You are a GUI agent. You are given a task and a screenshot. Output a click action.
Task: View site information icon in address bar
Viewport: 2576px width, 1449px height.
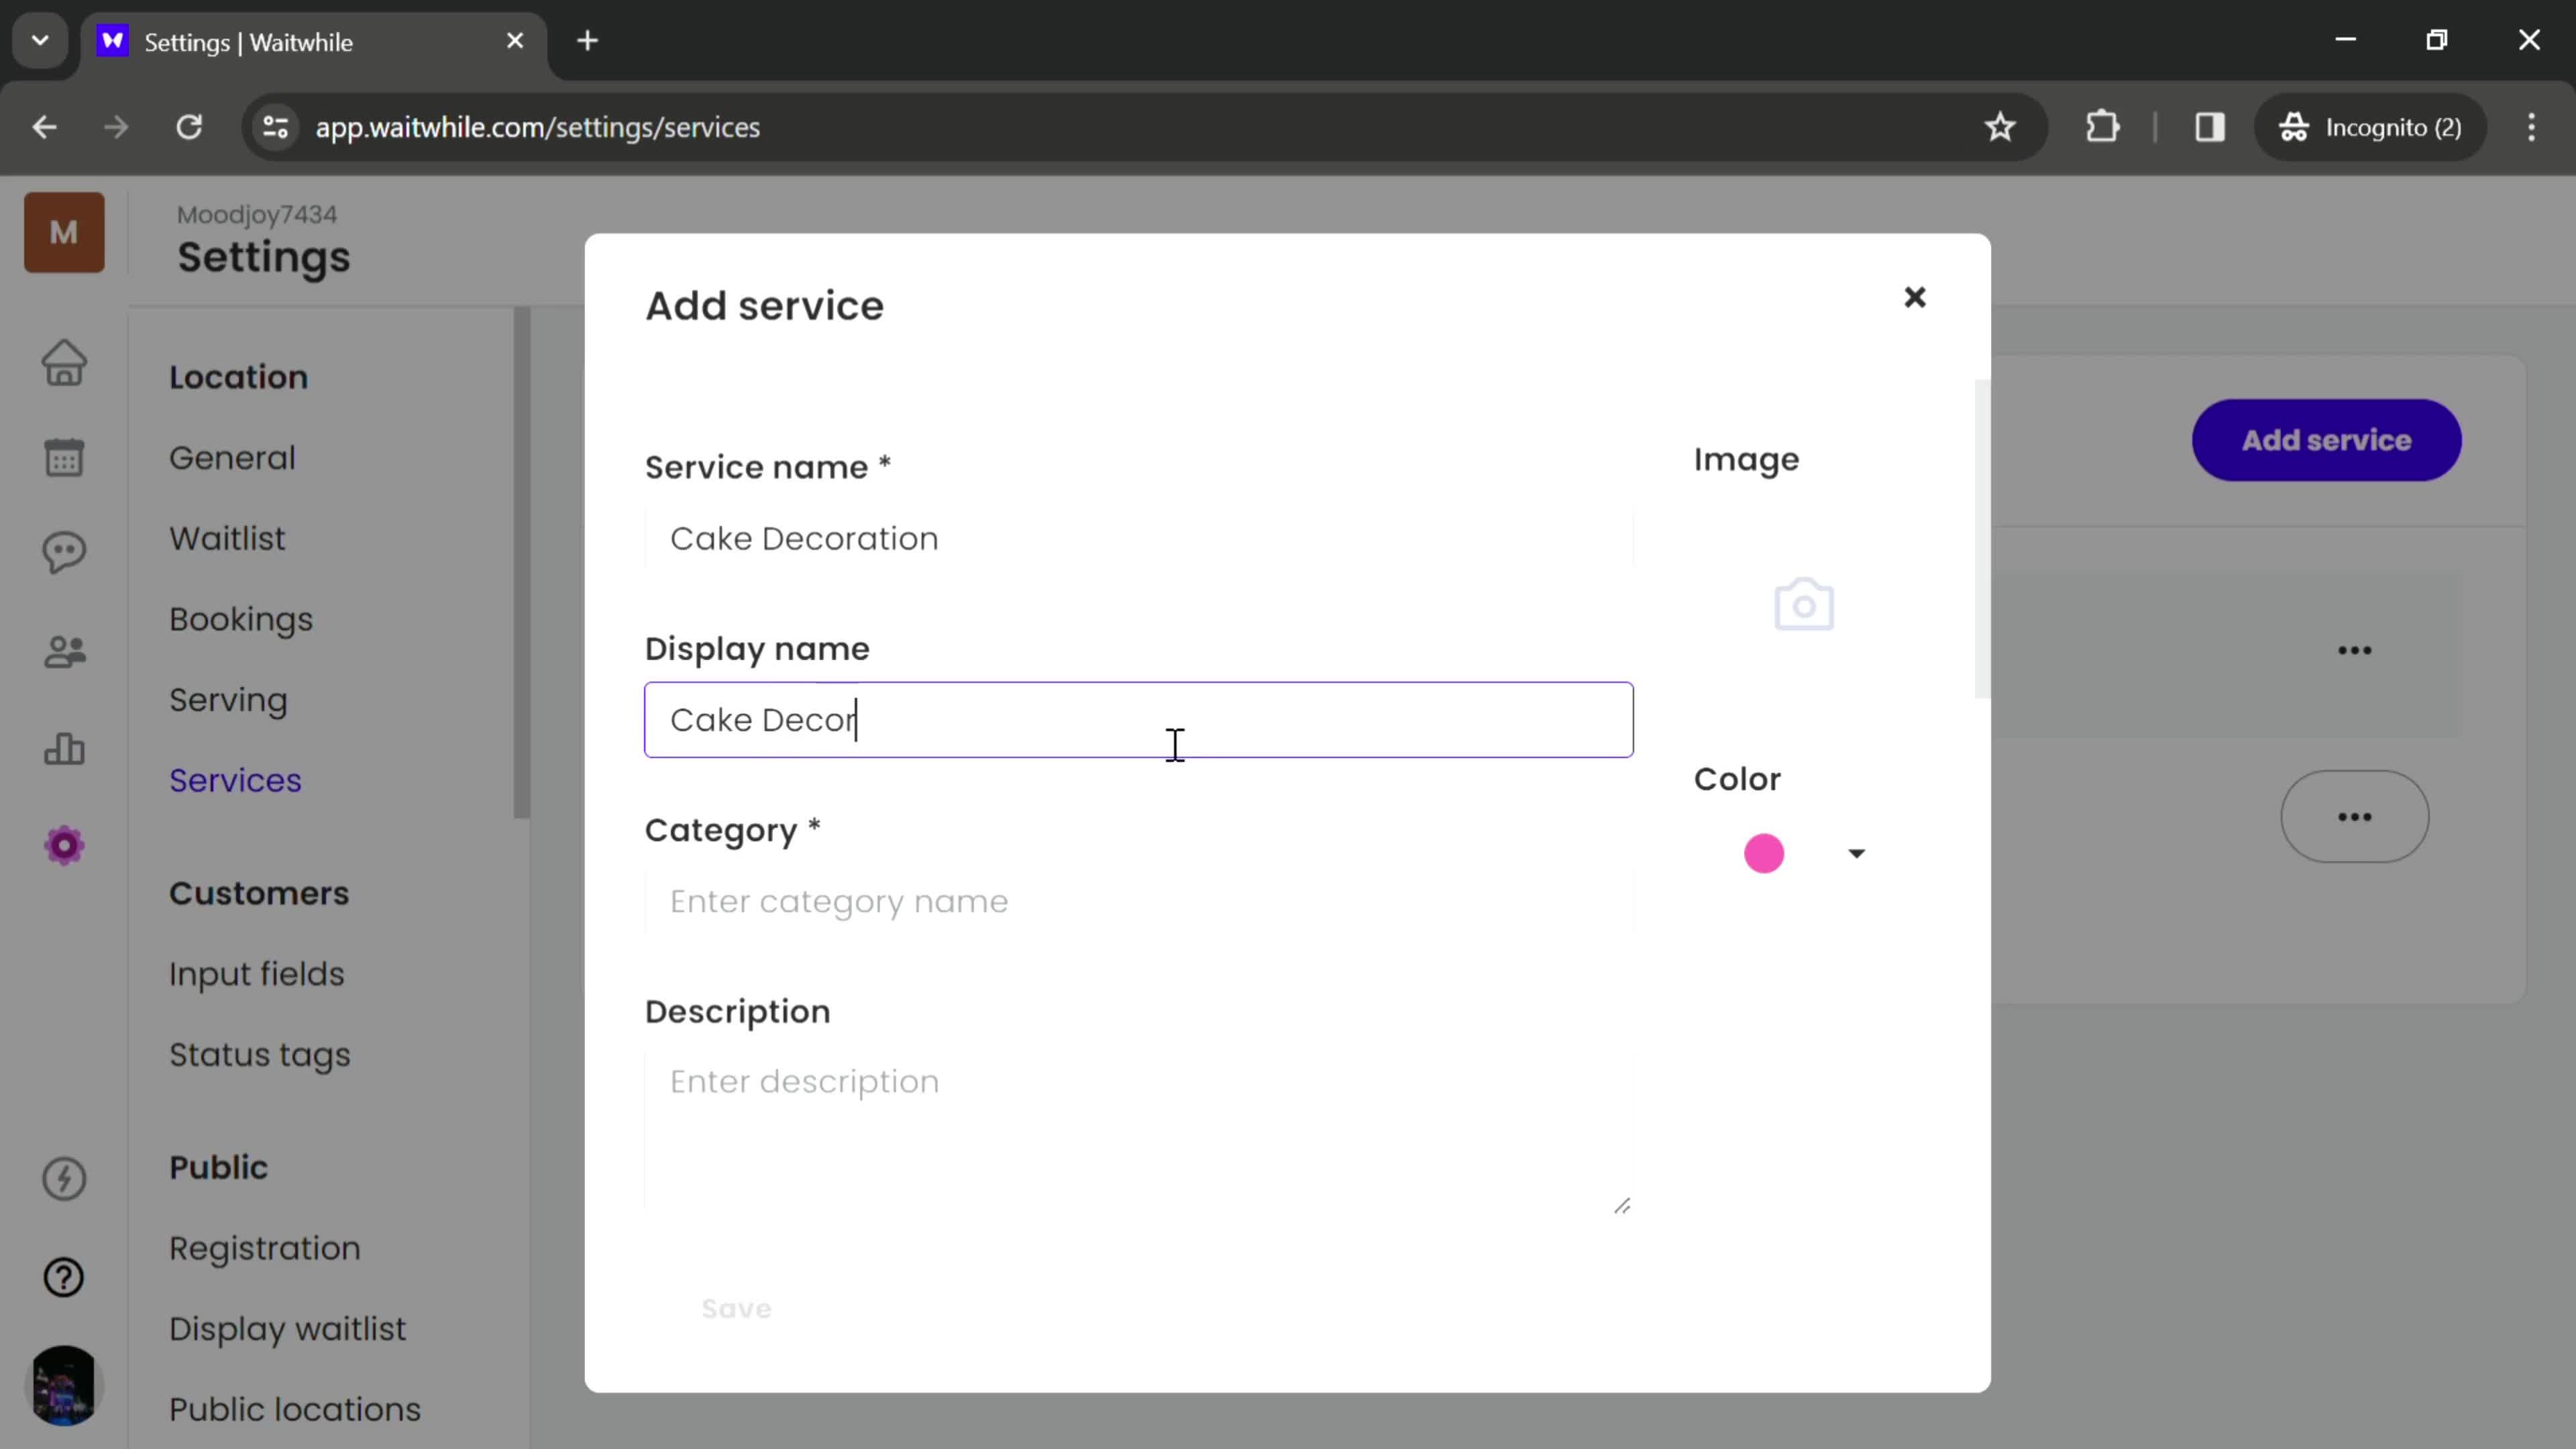275,127
